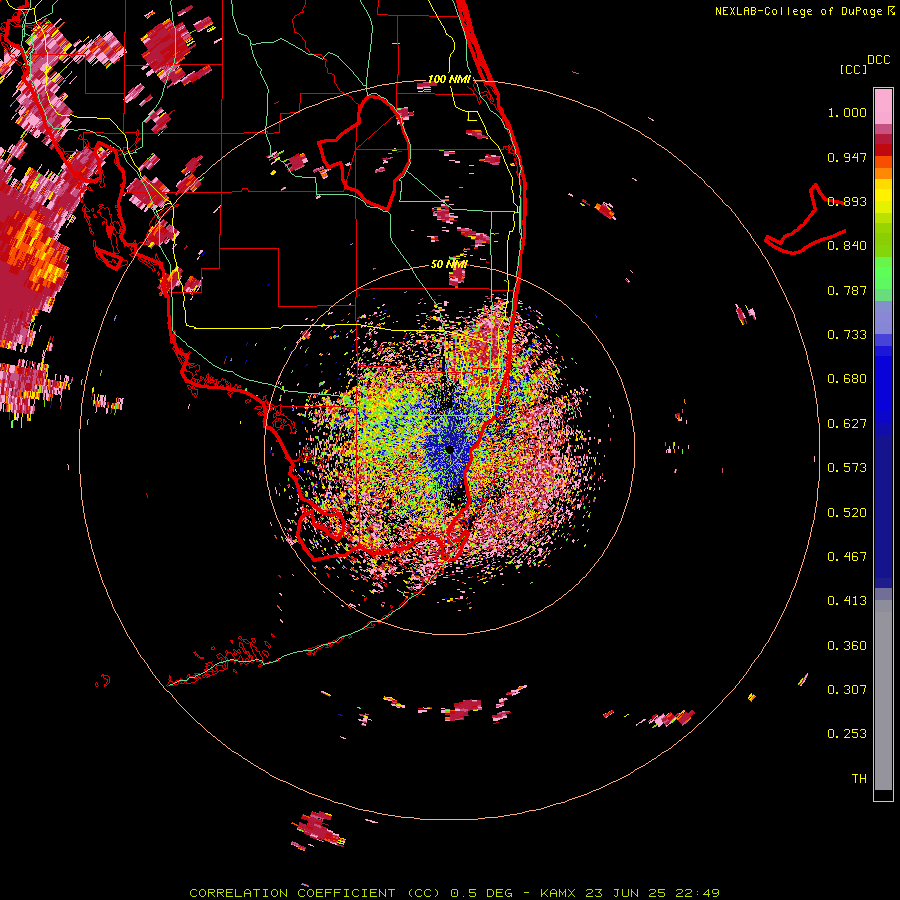This screenshot has height=900, width=900.
Task: Click the radar site black dot at center
Action: click(x=450, y=449)
